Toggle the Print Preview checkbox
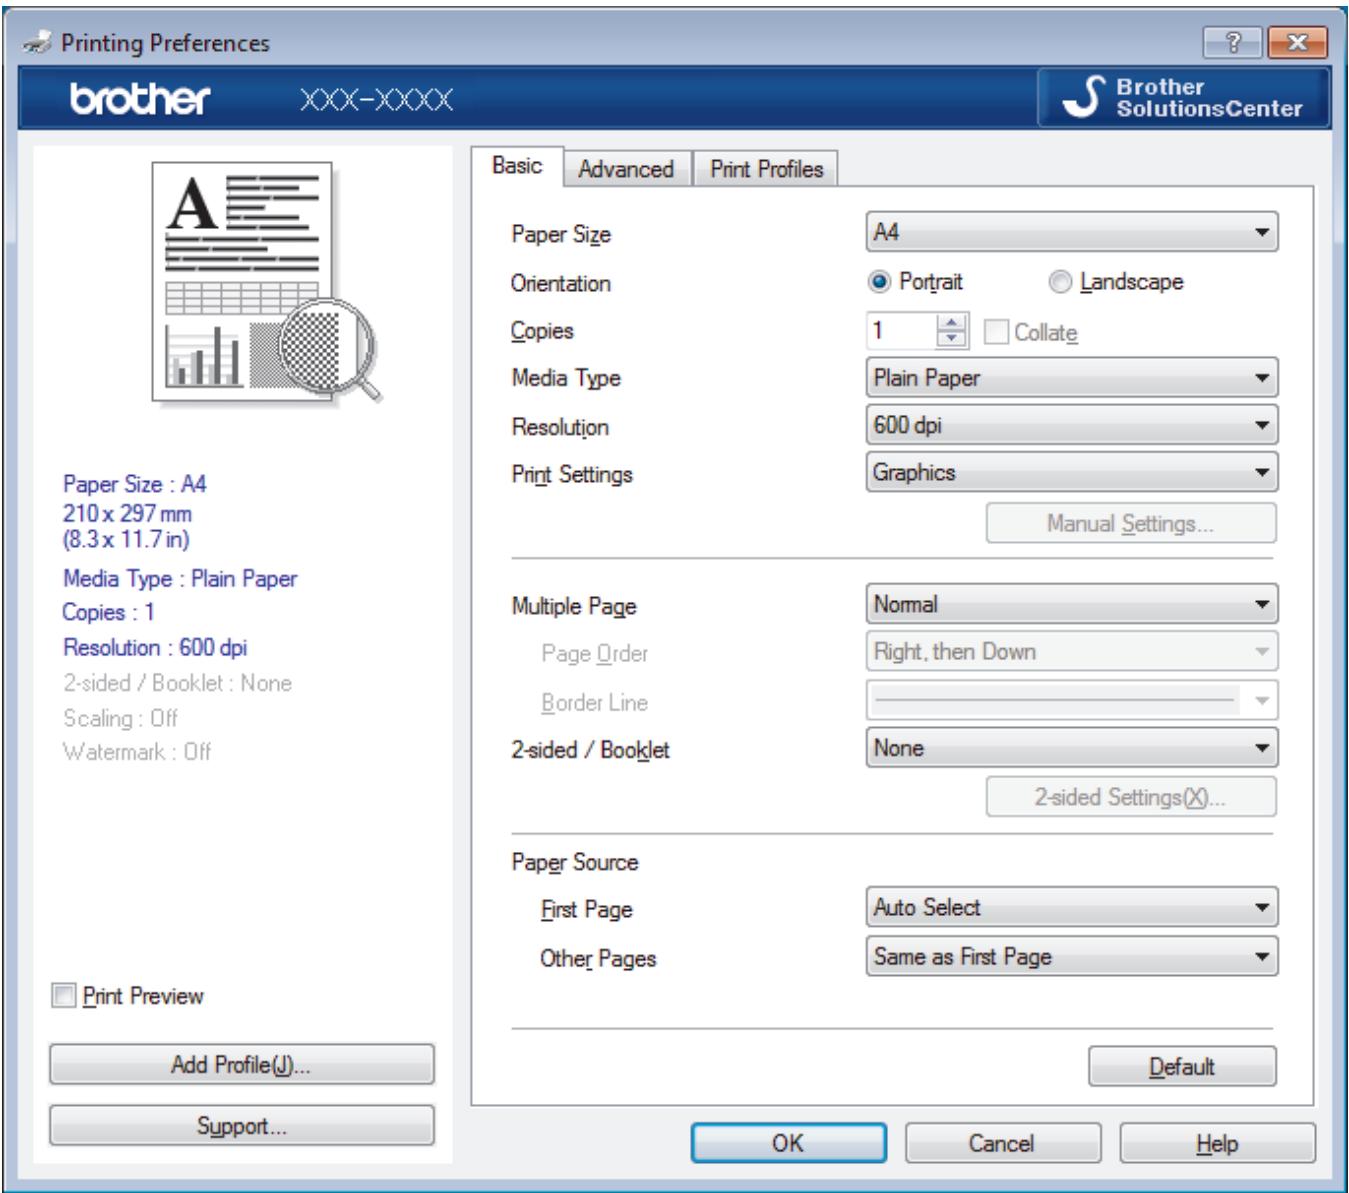The width and height of the screenshot is (1349, 1193). coord(127,996)
